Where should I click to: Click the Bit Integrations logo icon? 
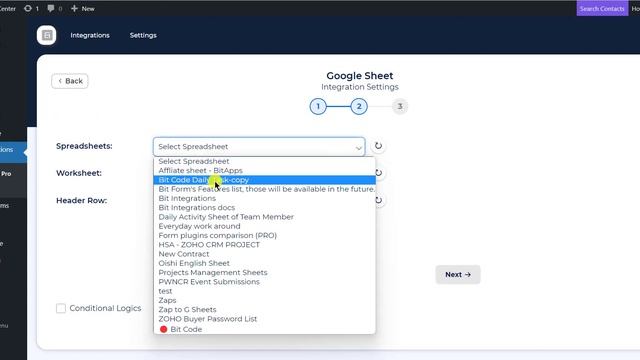click(47, 35)
